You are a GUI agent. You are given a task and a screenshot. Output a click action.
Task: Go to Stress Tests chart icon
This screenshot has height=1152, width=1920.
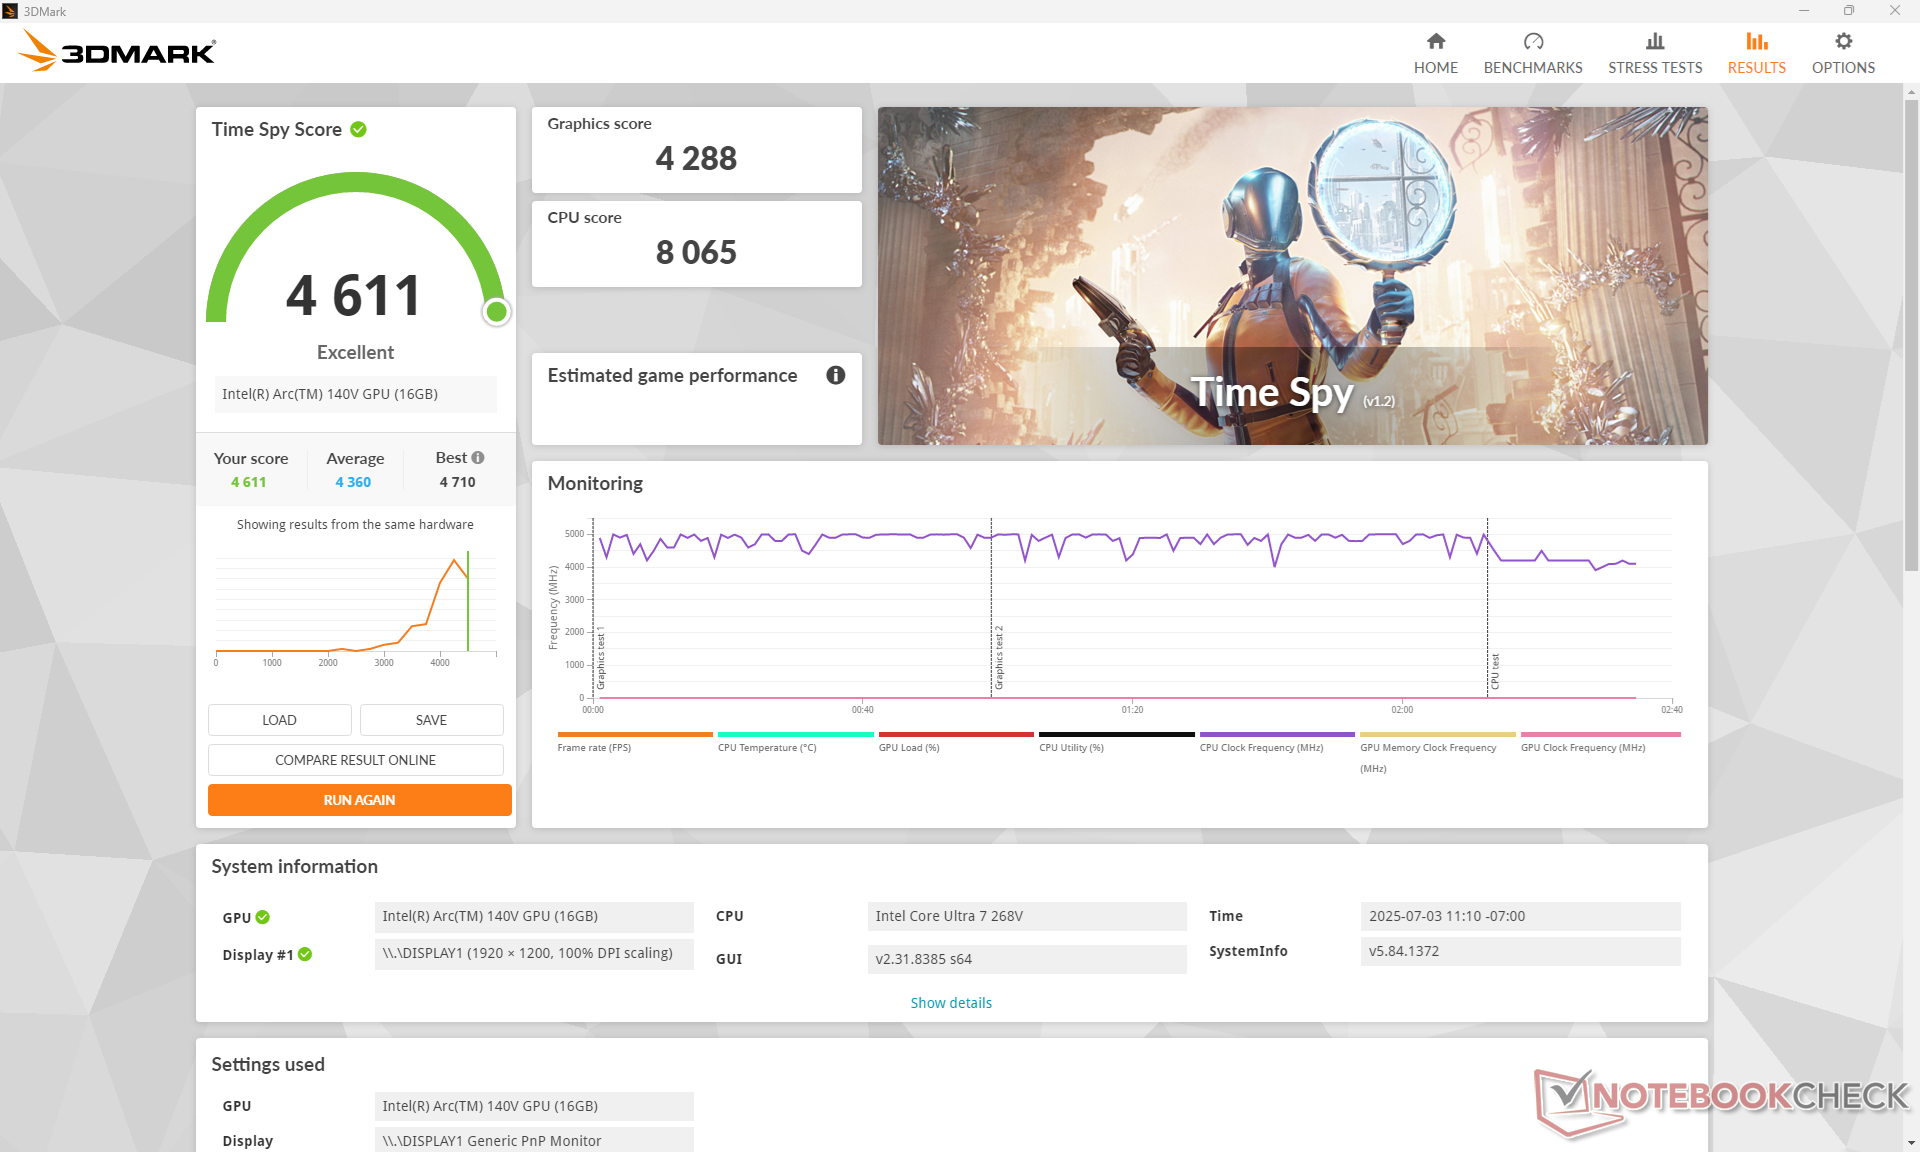tap(1654, 42)
